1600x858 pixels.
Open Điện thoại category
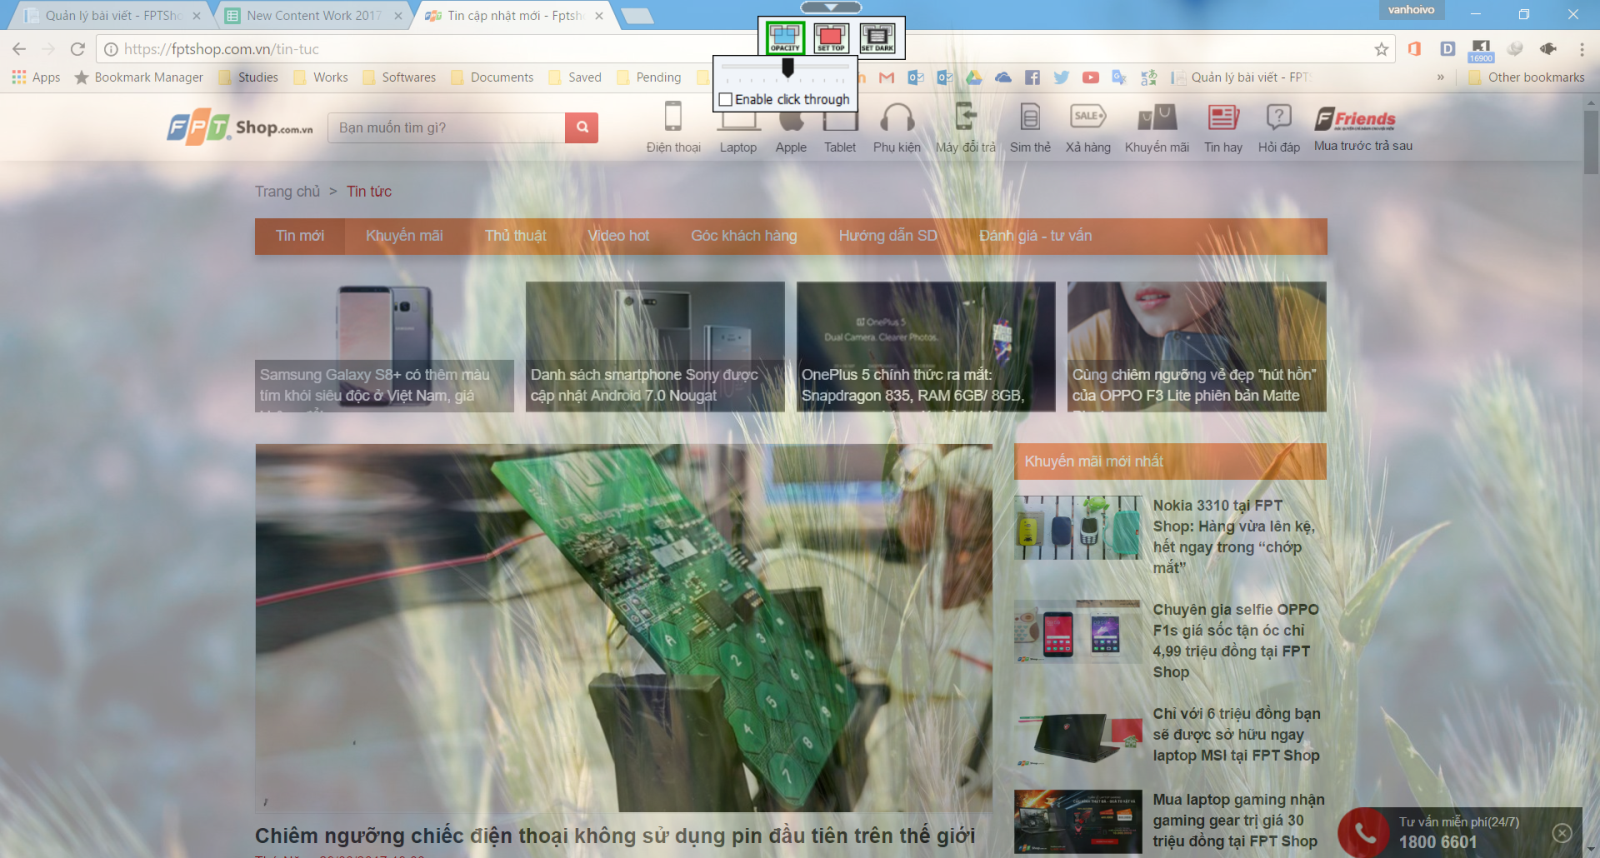pyautogui.click(x=673, y=128)
